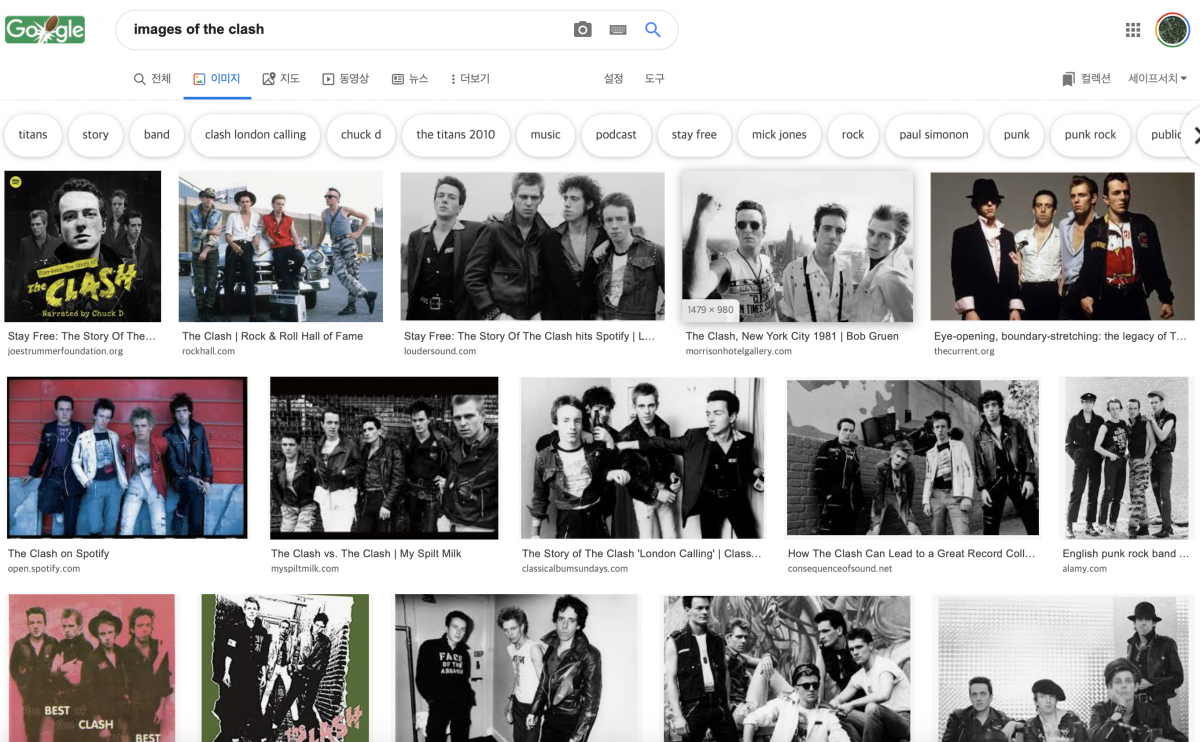Expand the 더보기 menu
The width and height of the screenshot is (1200, 742).
point(469,79)
